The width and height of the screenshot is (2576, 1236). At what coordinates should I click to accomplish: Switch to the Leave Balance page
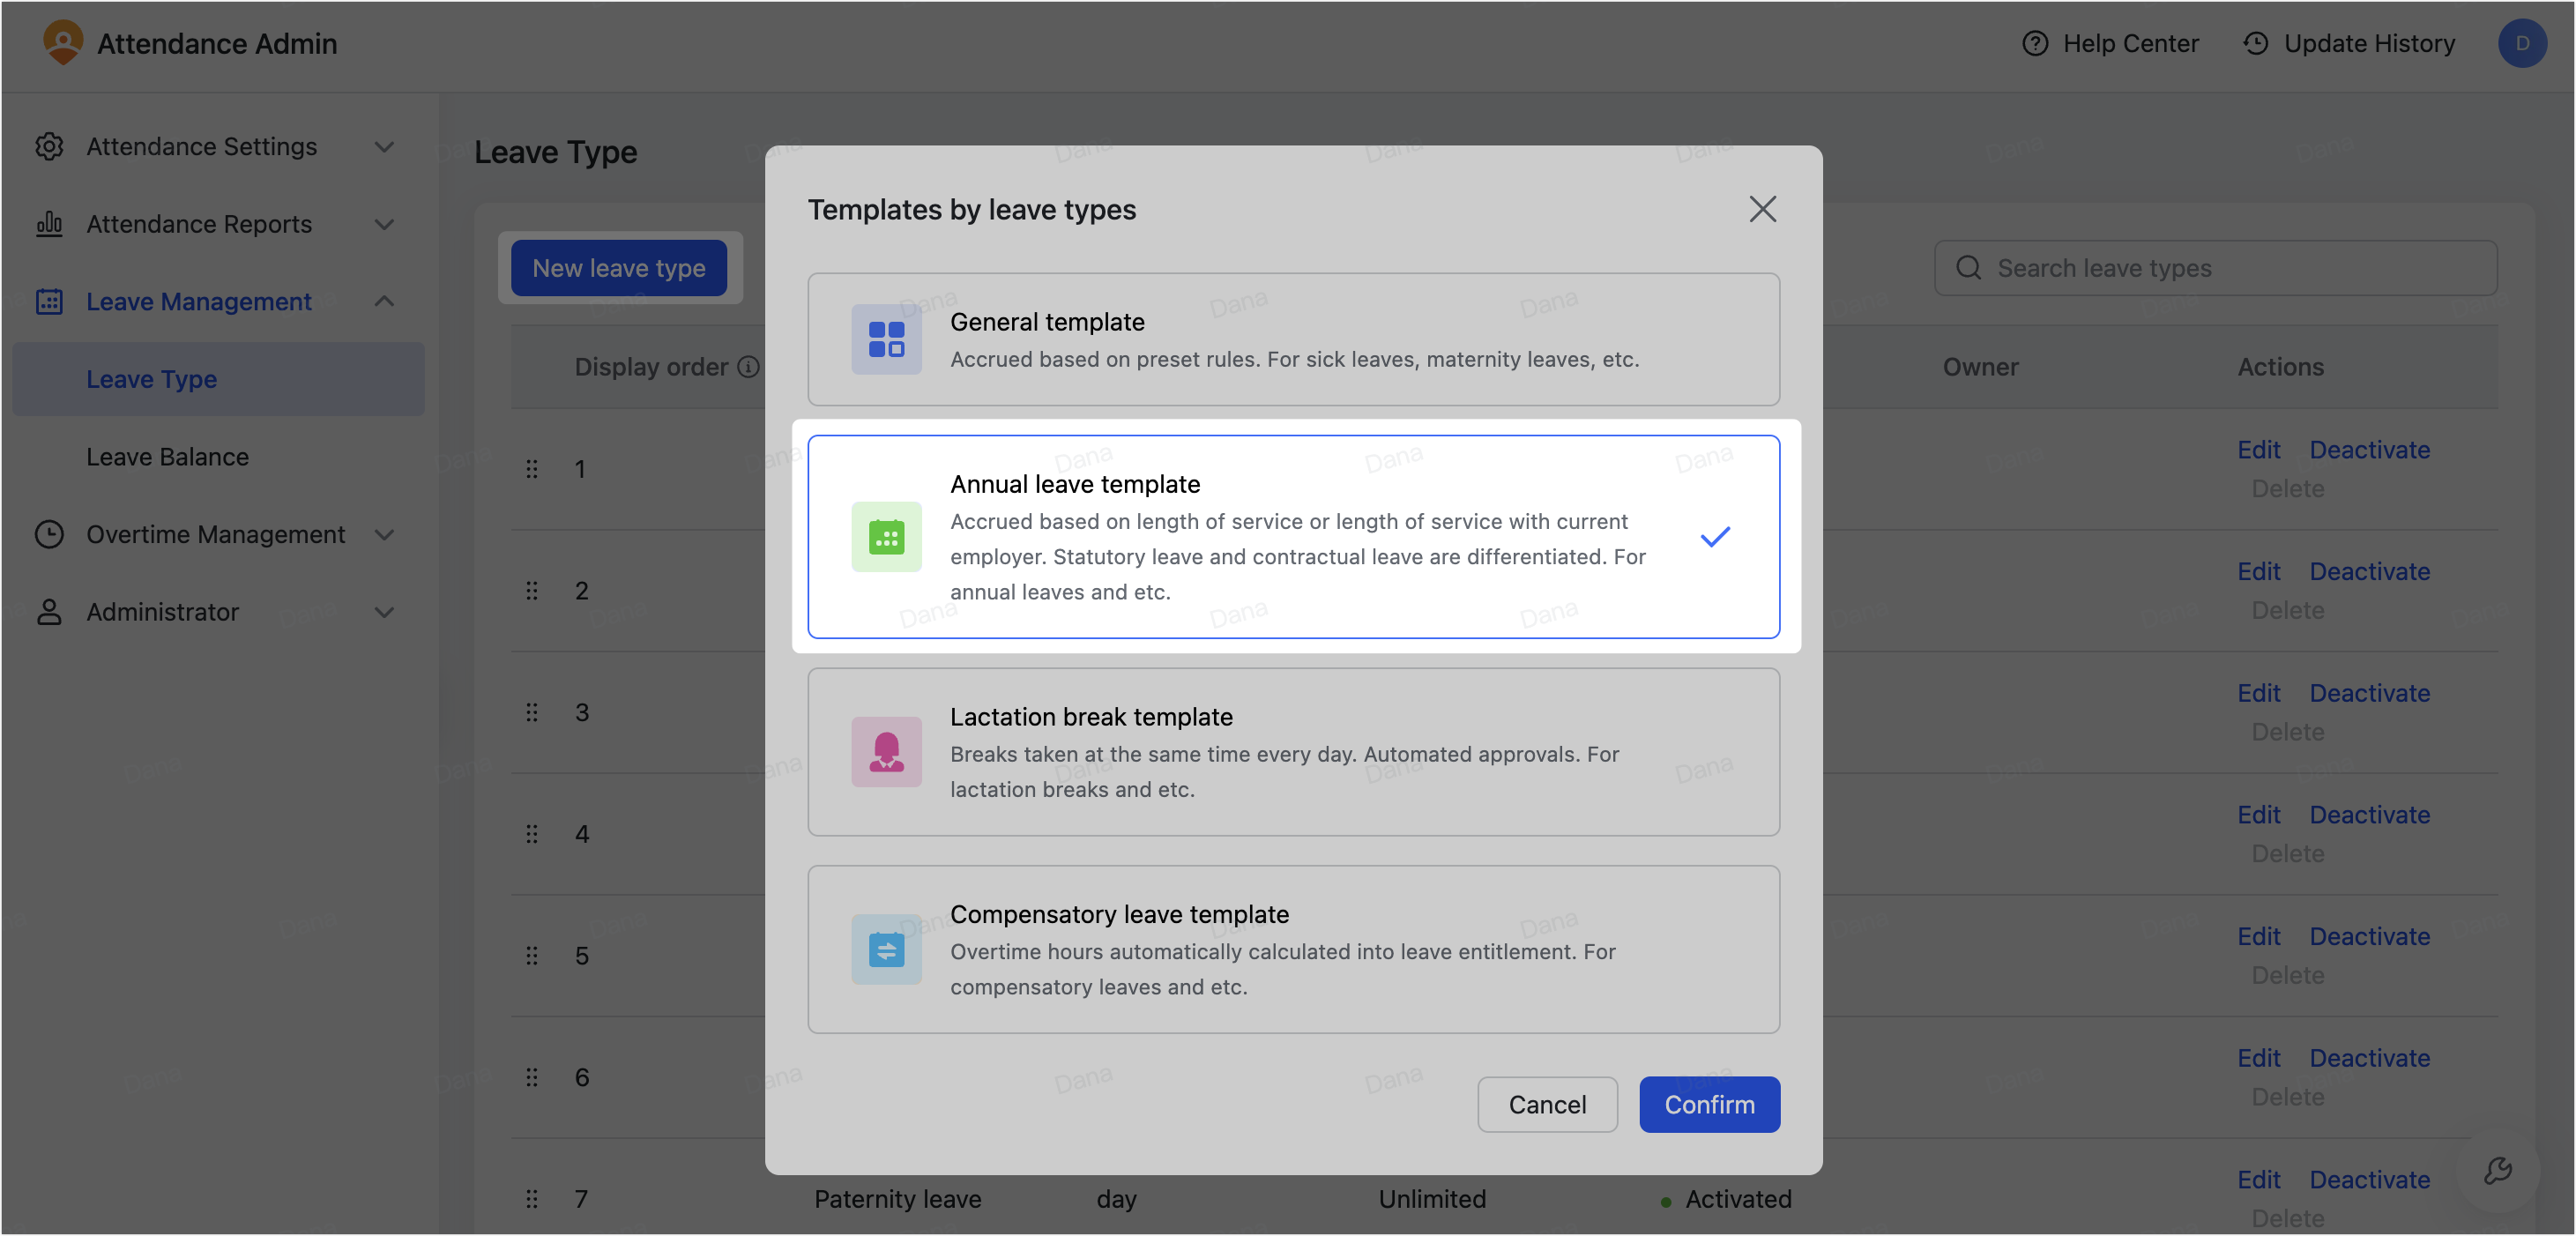click(x=166, y=456)
